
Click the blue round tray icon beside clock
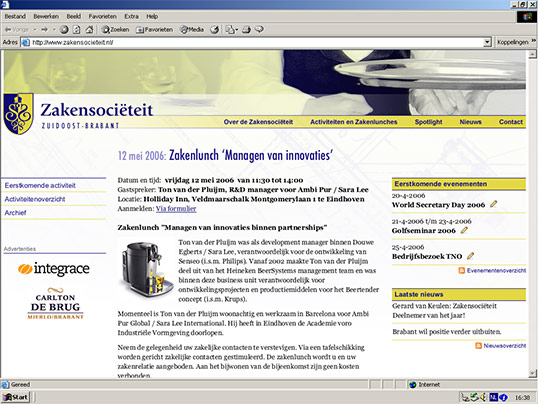[503, 397]
